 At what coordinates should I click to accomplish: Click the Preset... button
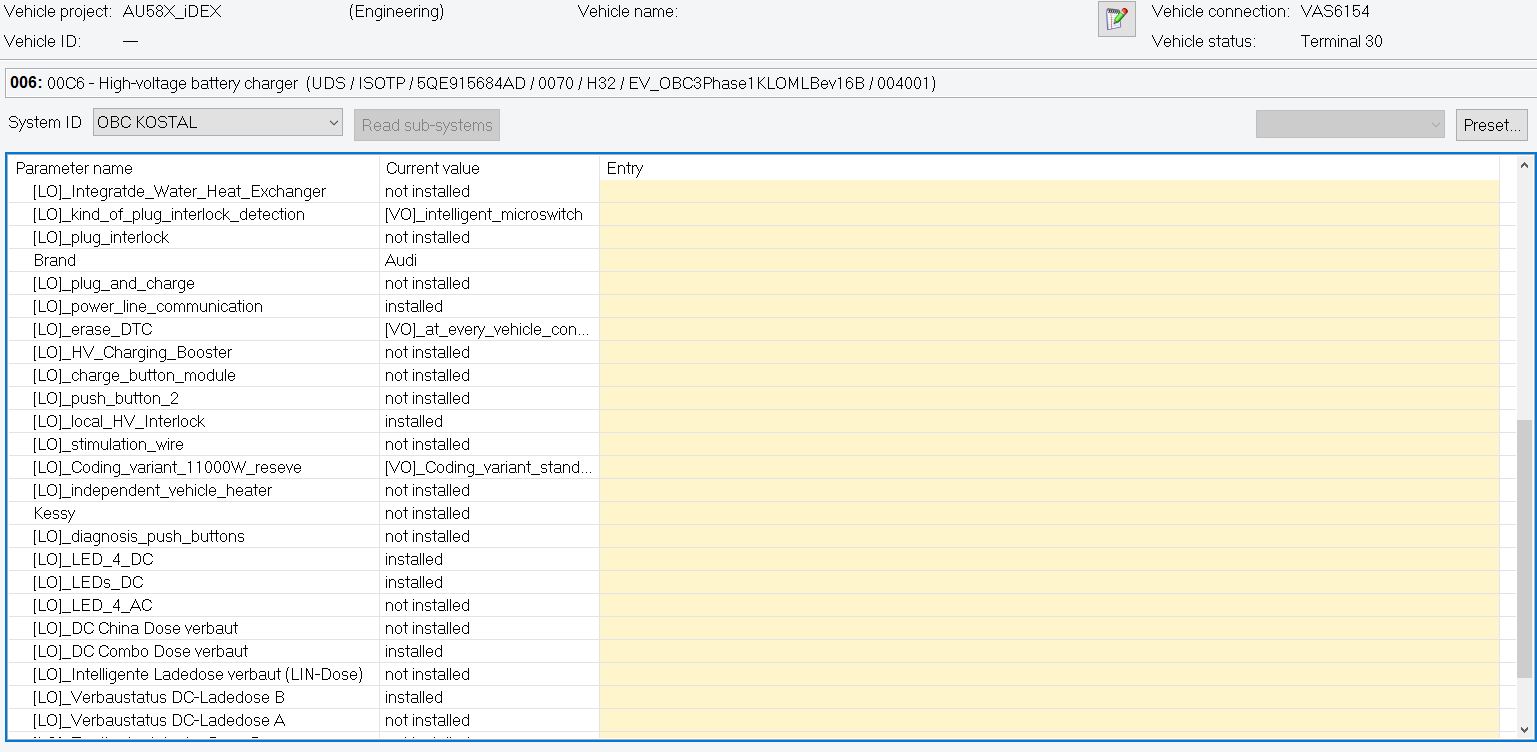coord(1491,125)
